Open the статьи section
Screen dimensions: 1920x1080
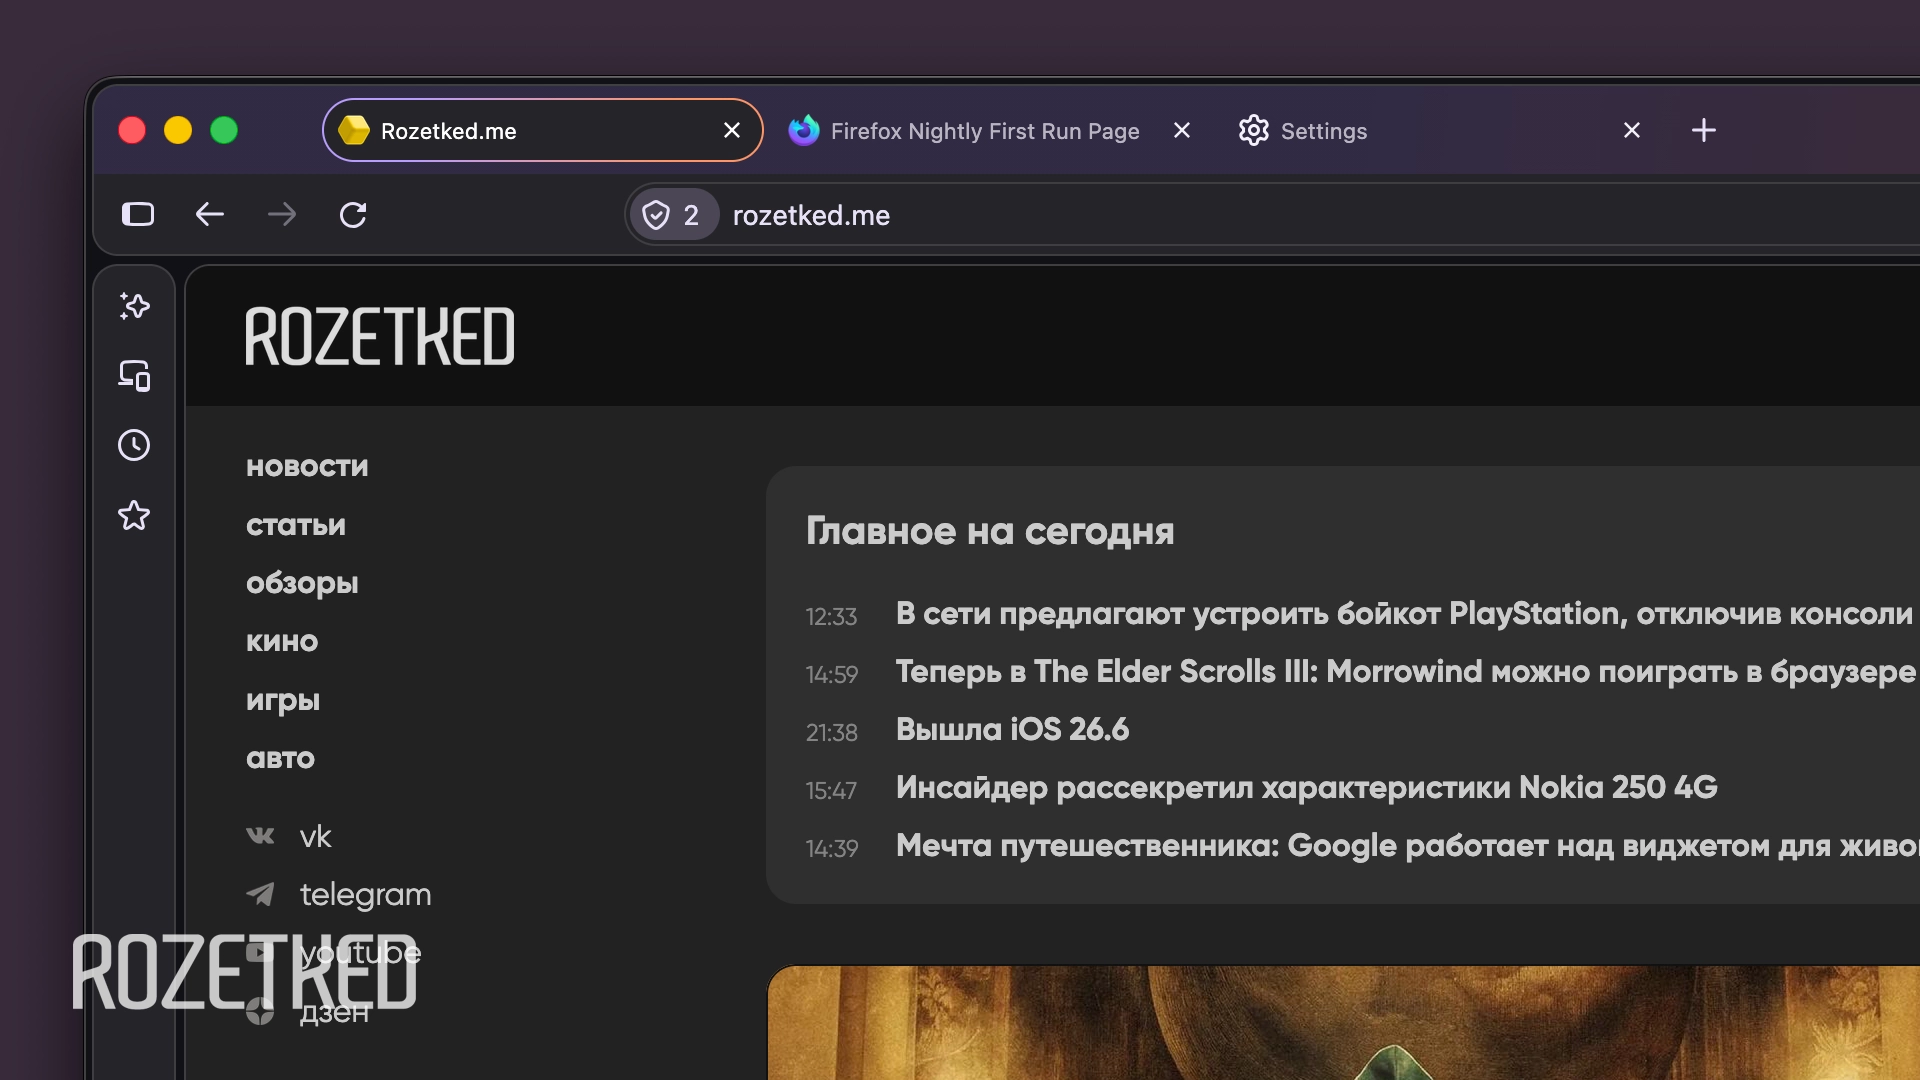pos(296,525)
